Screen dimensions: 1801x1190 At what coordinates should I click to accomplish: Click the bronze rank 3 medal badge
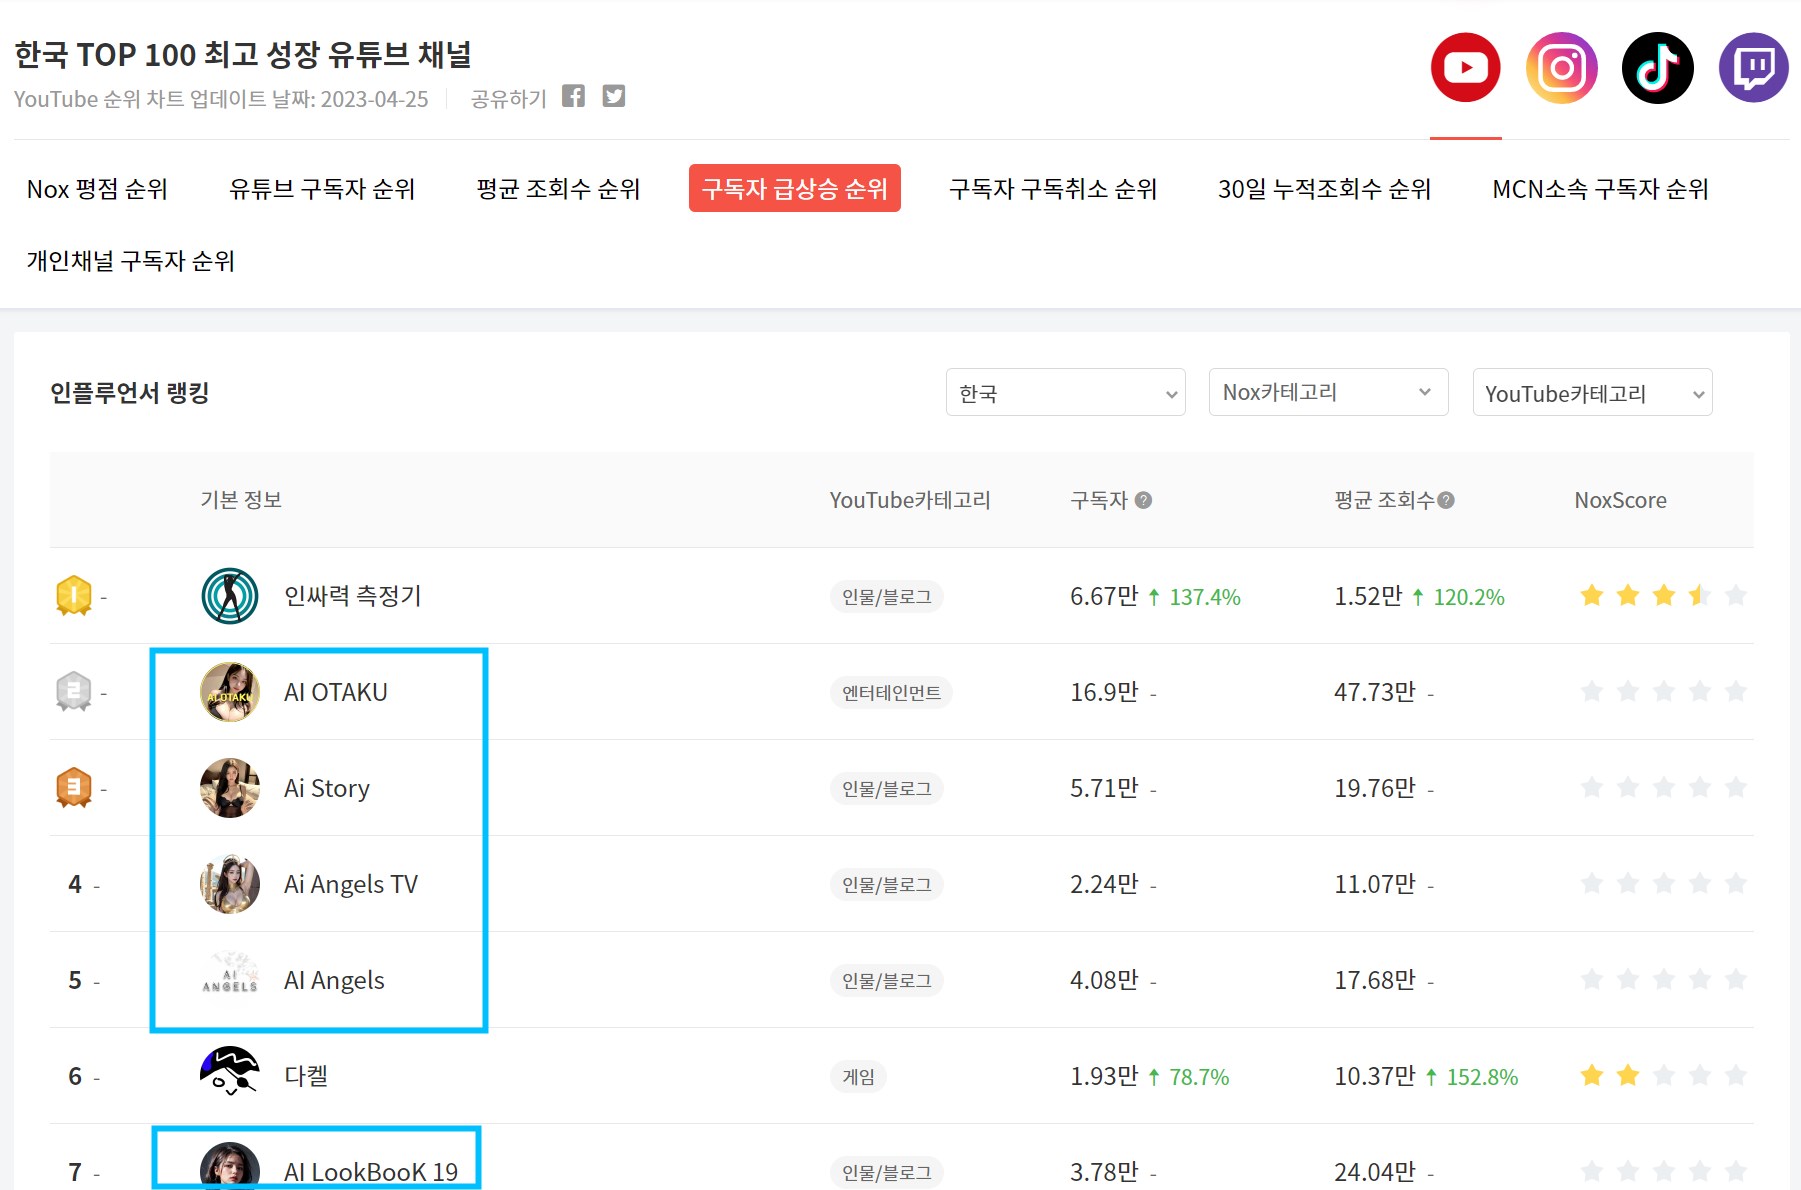pyautogui.click(x=74, y=788)
